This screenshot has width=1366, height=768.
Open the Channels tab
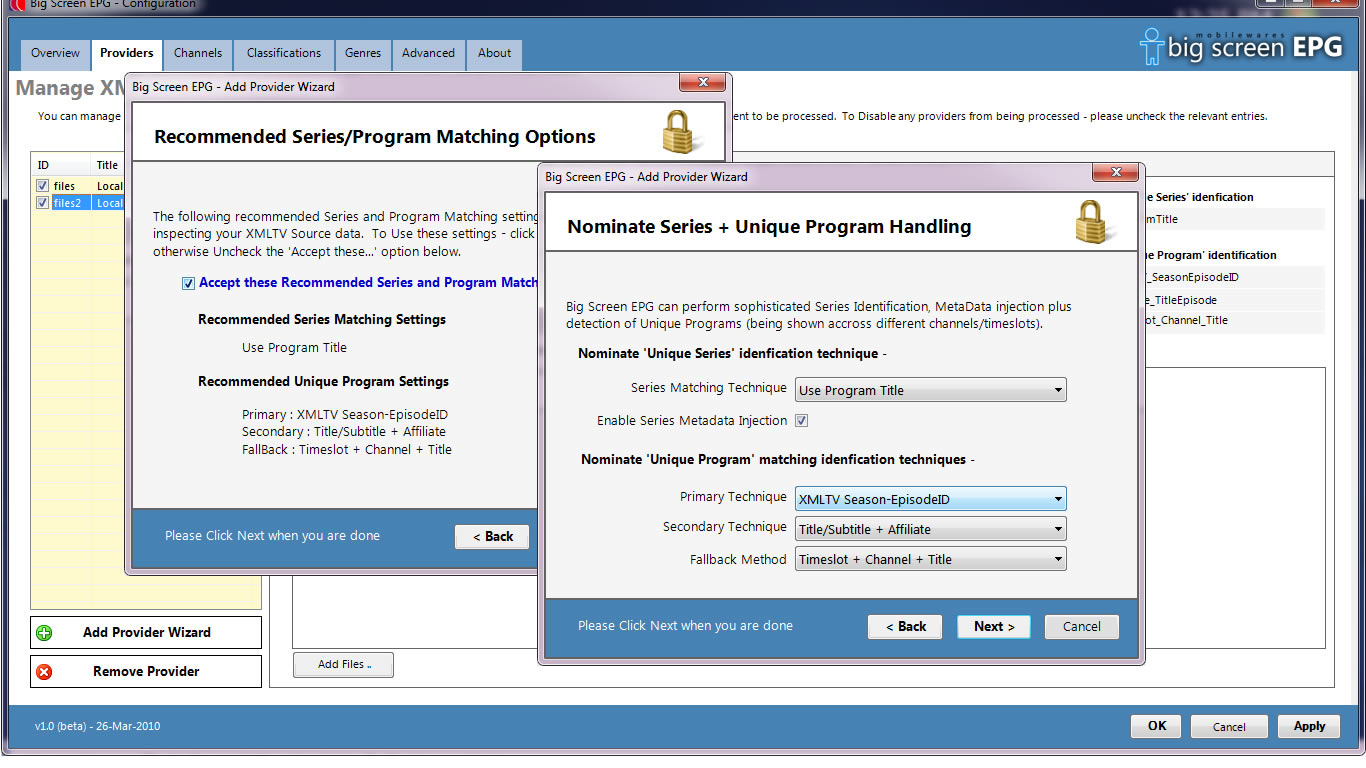[198, 54]
